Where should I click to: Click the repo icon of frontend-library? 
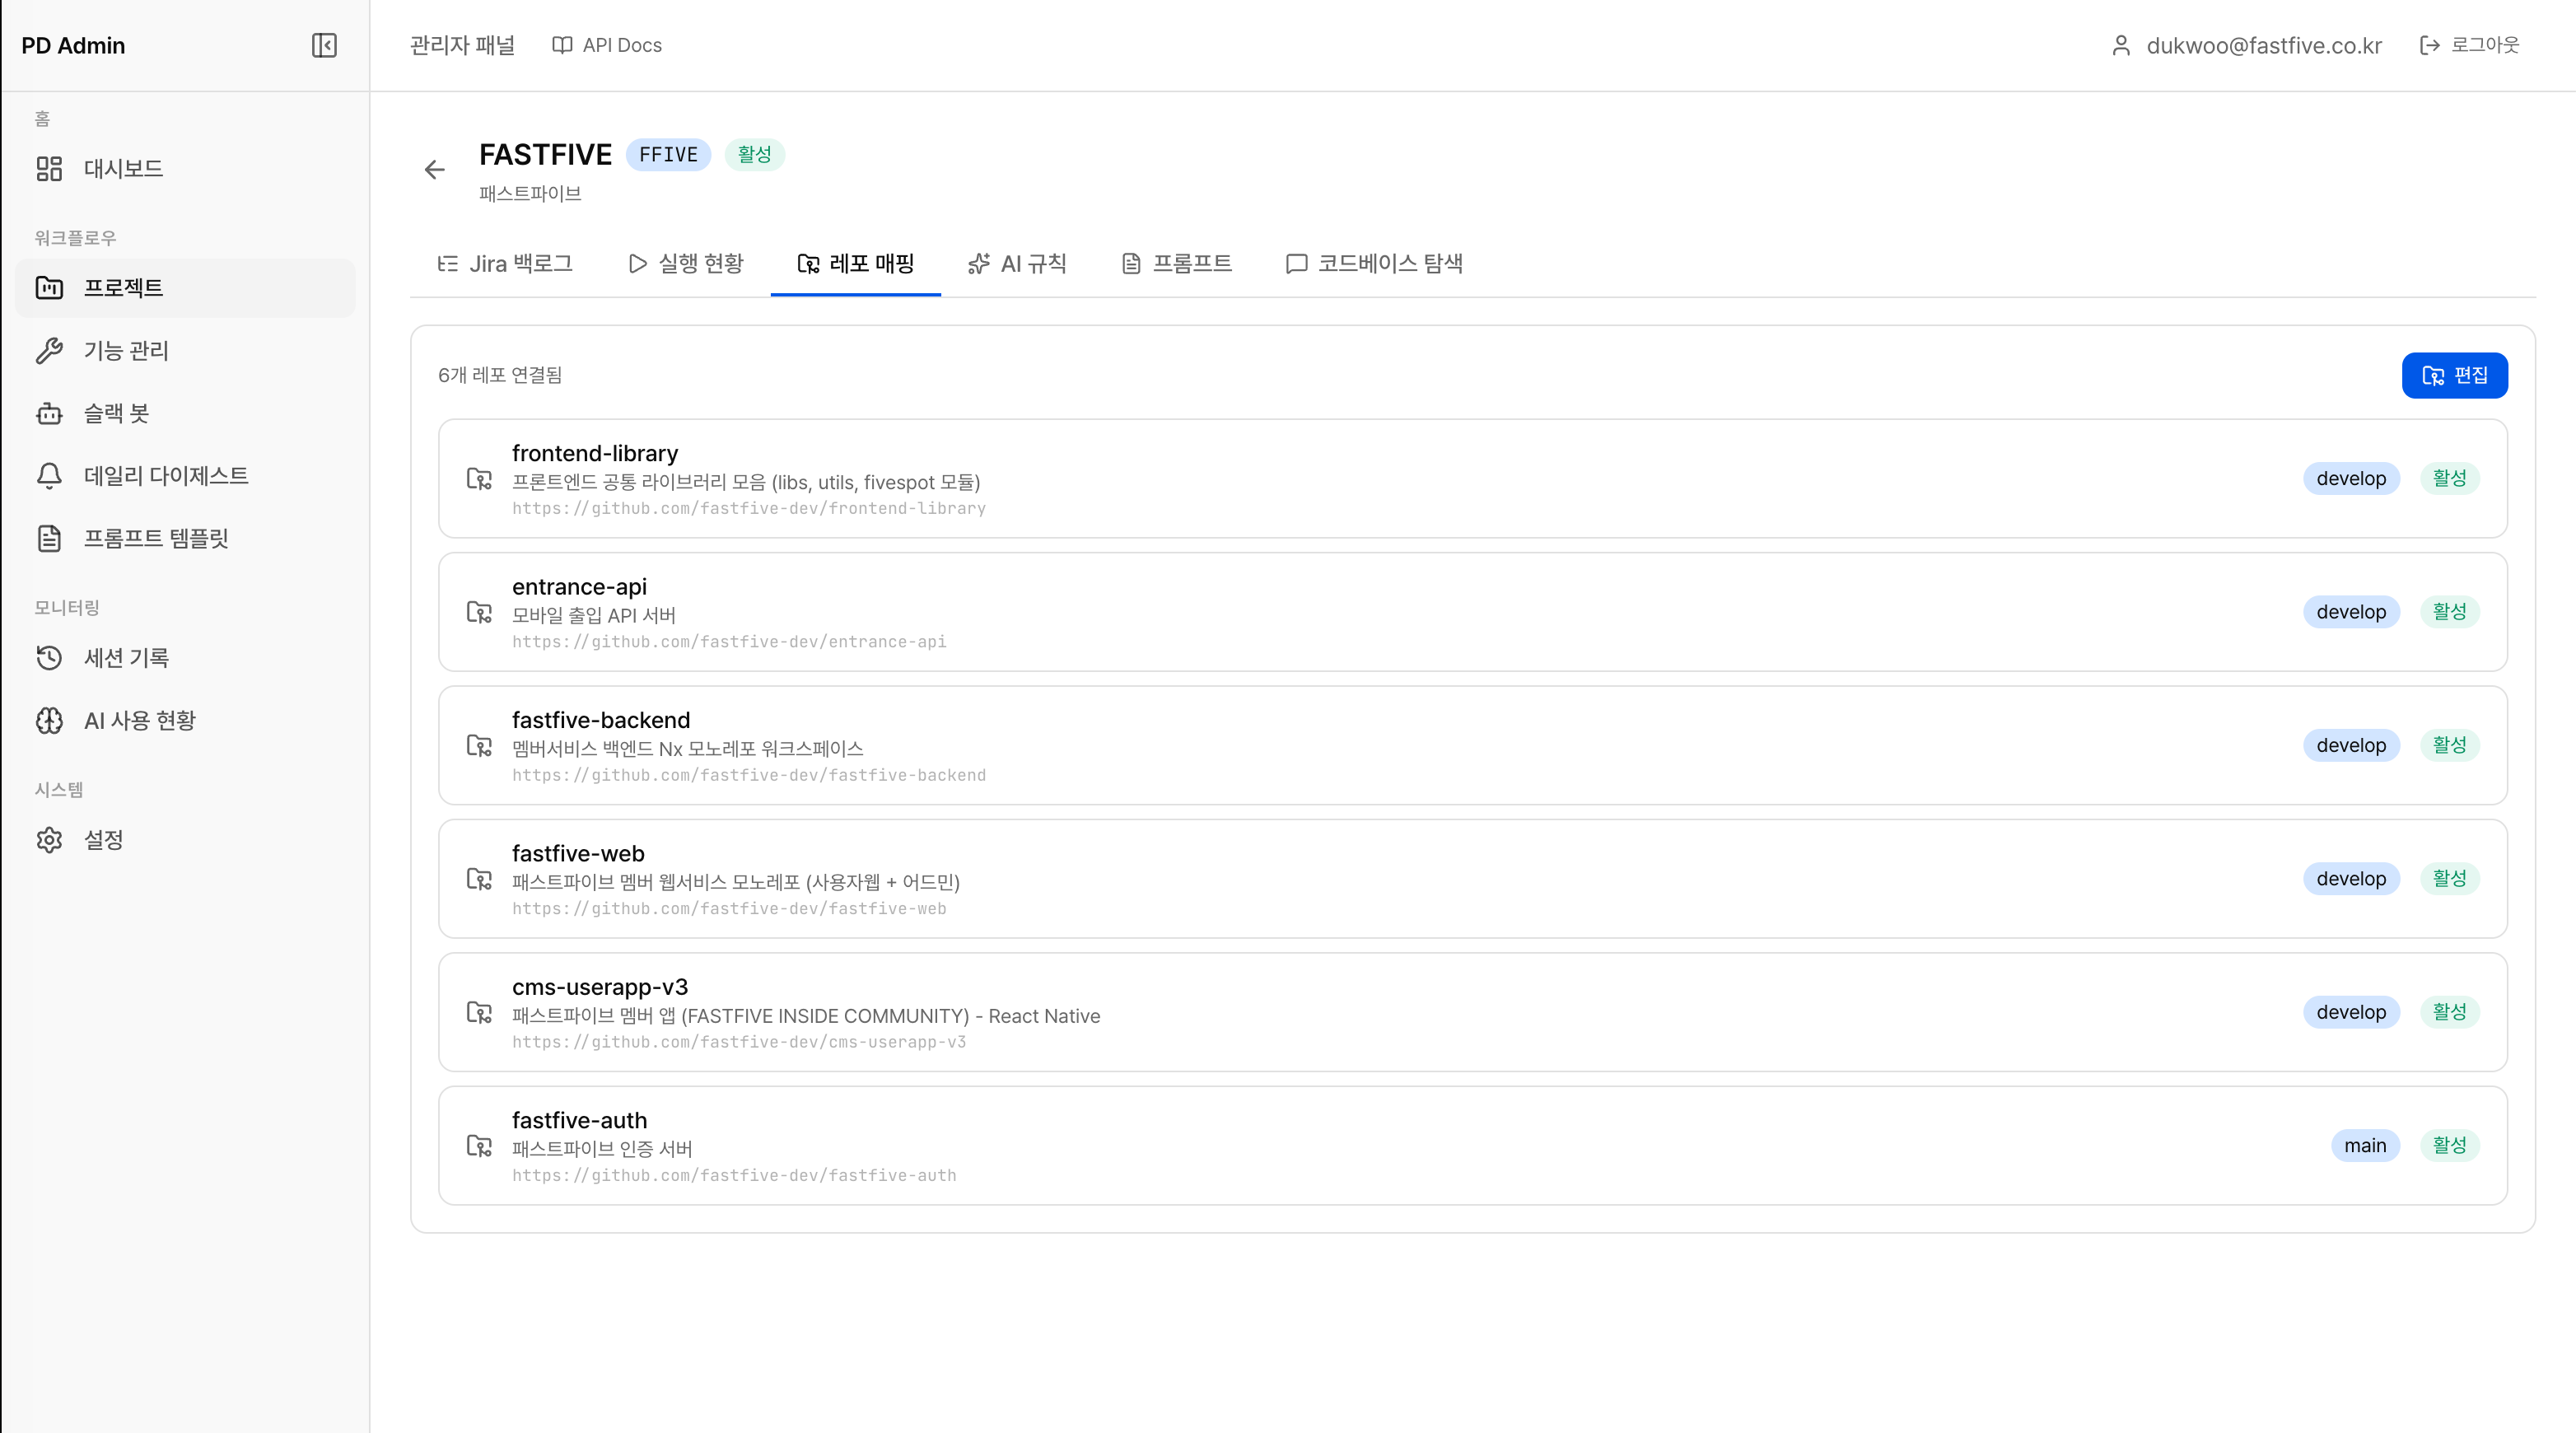tap(479, 479)
